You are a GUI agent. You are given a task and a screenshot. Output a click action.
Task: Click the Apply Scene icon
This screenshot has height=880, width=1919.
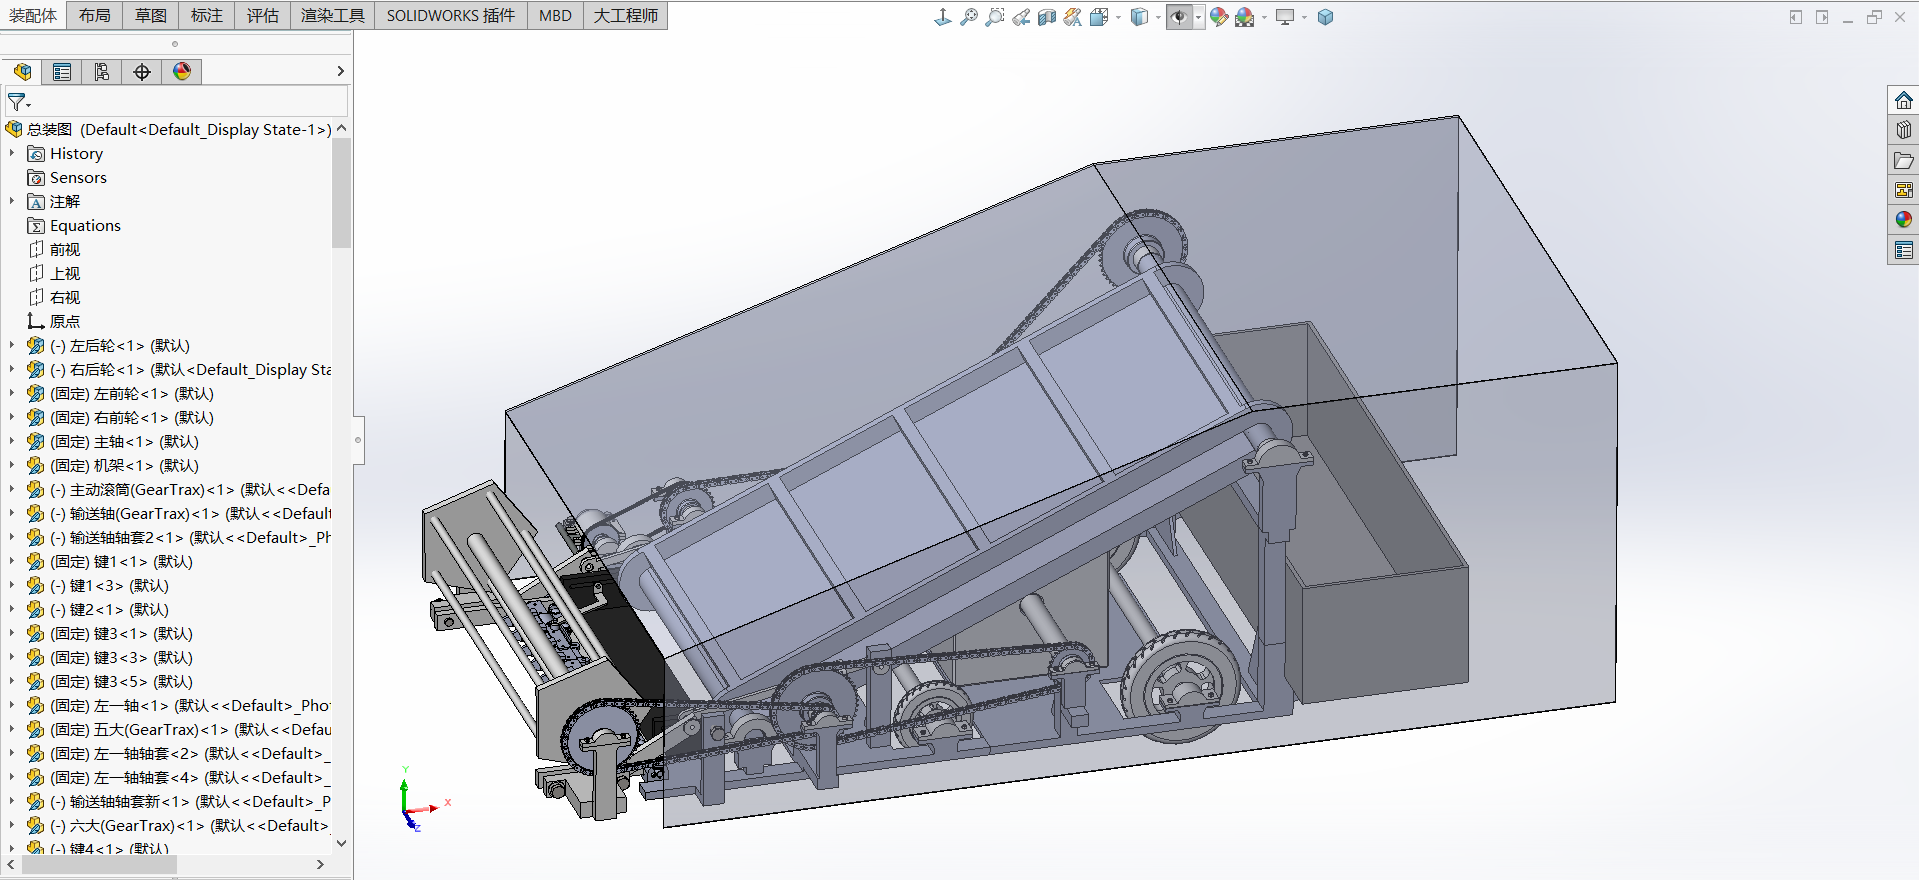click(x=1245, y=17)
